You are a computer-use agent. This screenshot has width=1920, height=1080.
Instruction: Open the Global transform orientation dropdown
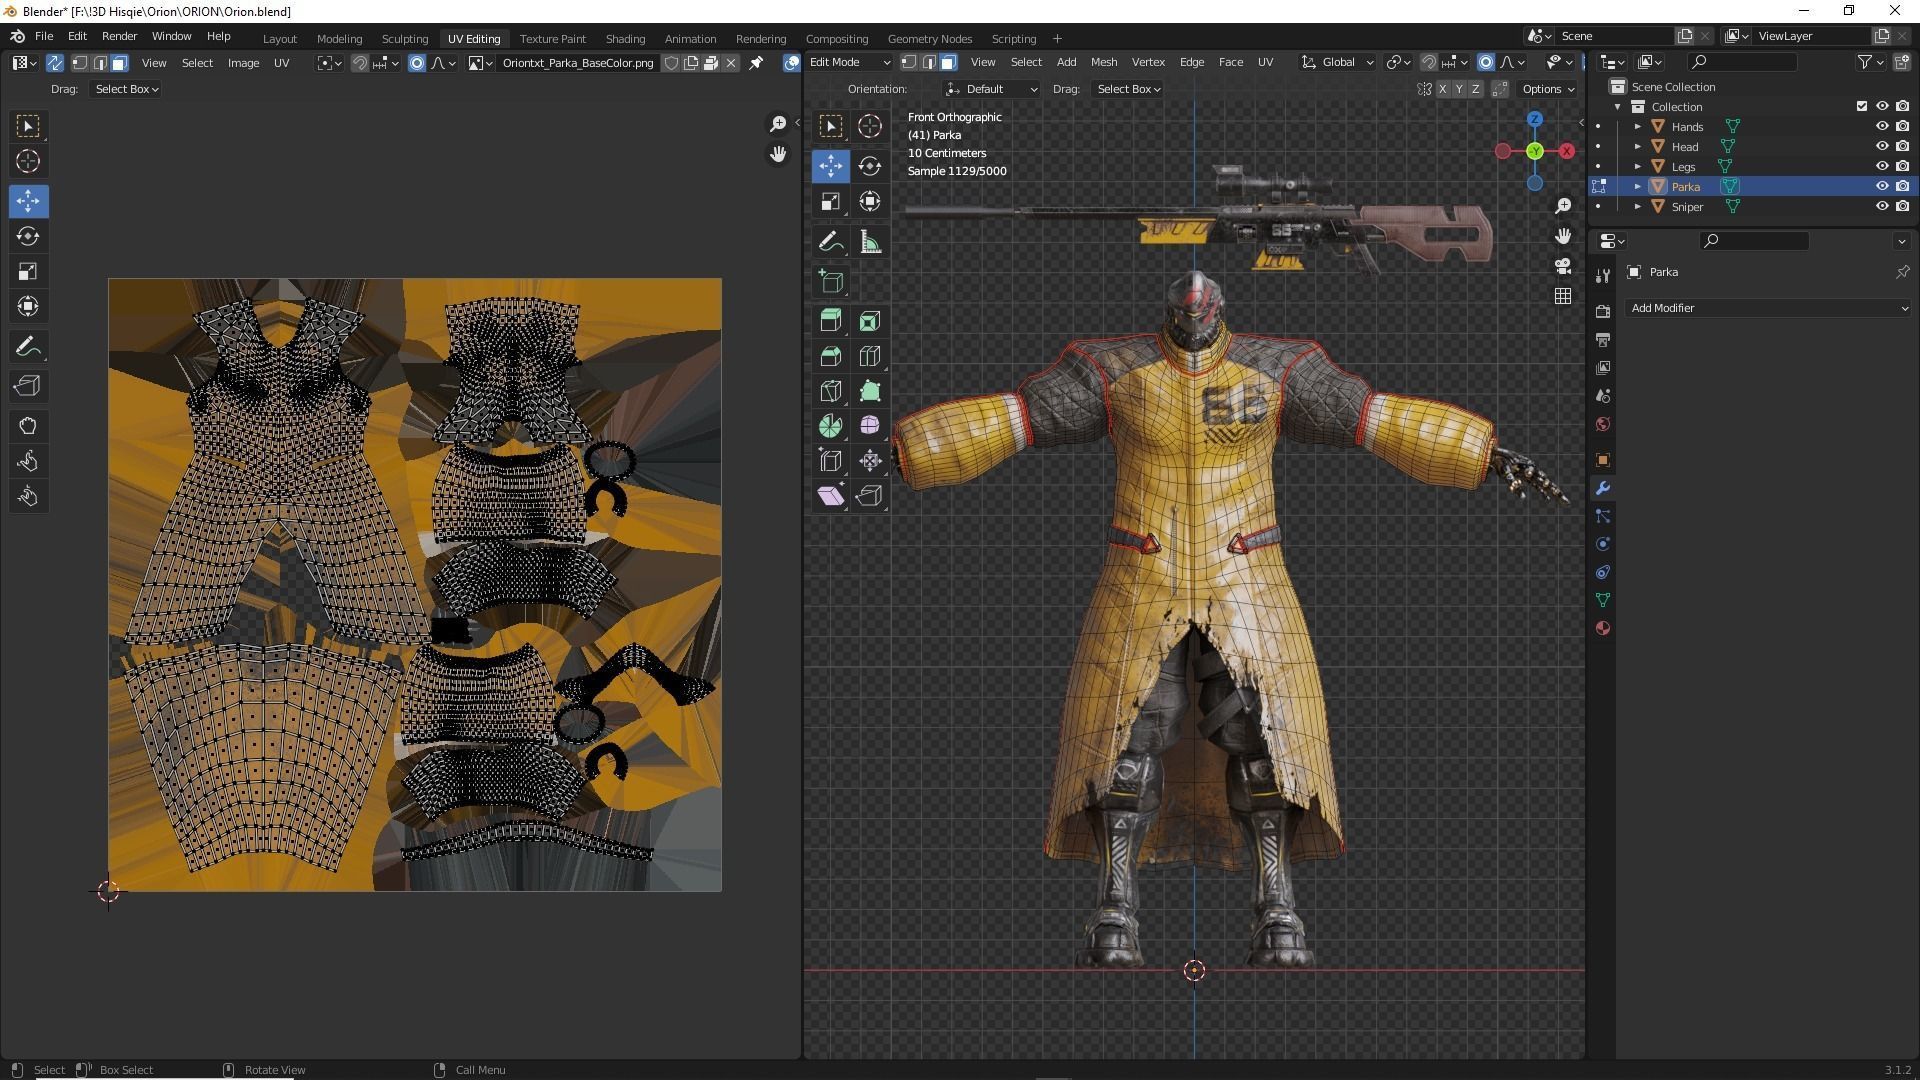coord(1338,62)
